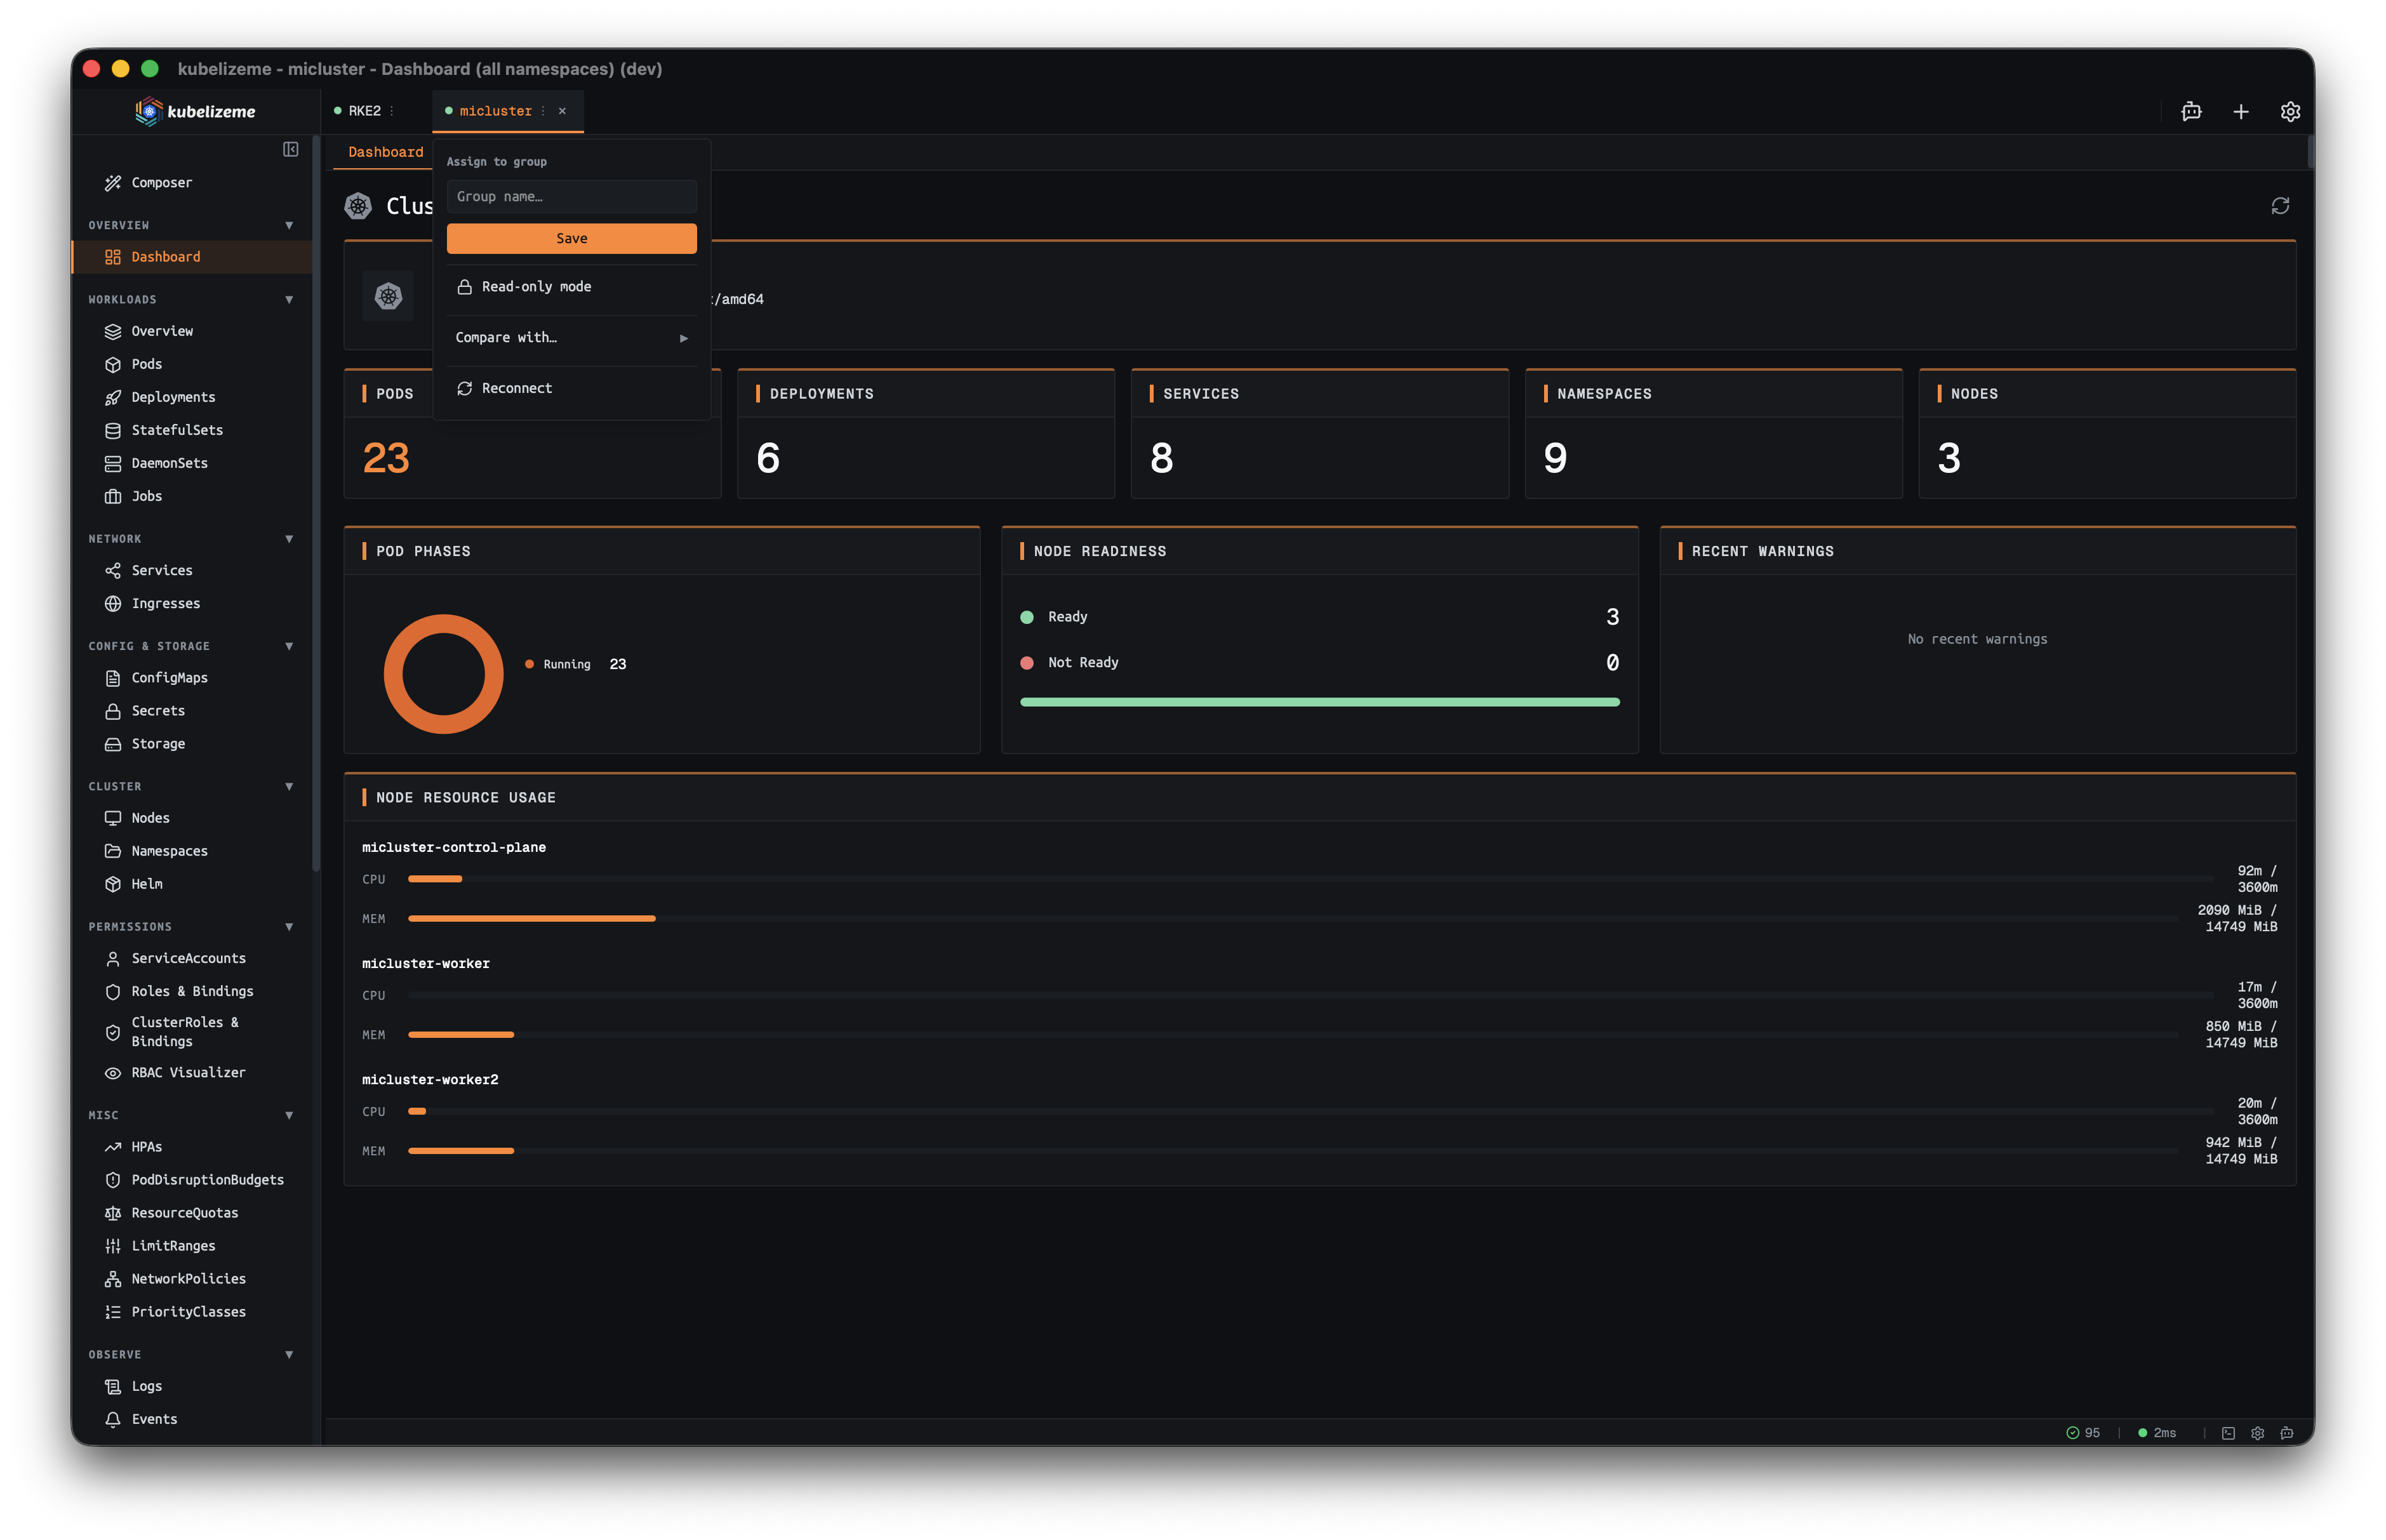Collapse the OVERVIEW sidebar section
2386x1540 pixels.
coord(289,226)
